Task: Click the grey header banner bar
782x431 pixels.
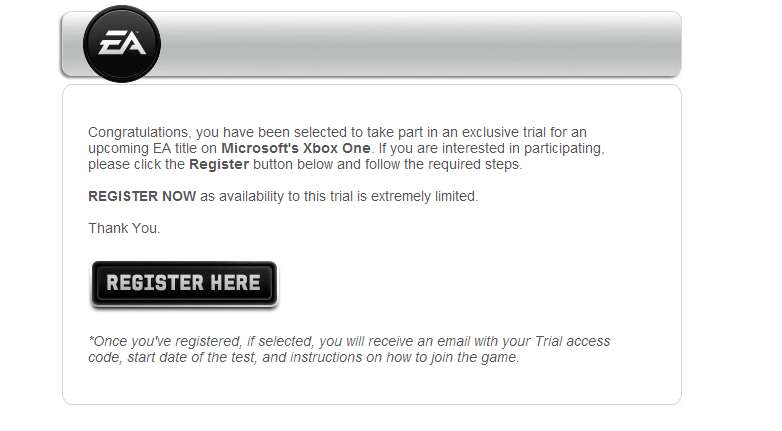Action: pyautogui.click(x=420, y=44)
